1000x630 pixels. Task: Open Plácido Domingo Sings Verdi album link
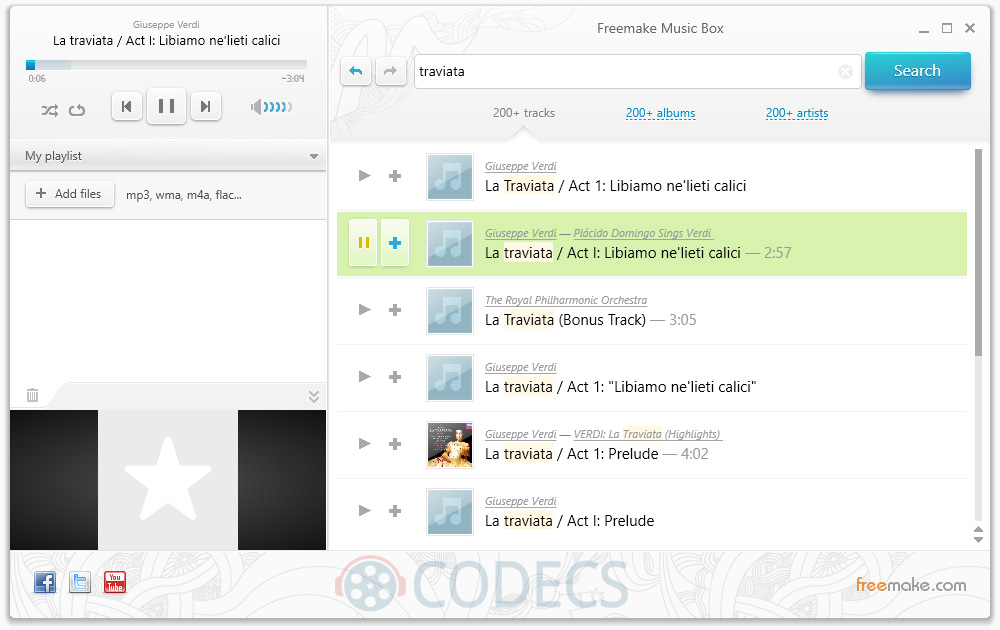click(x=642, y=233)
